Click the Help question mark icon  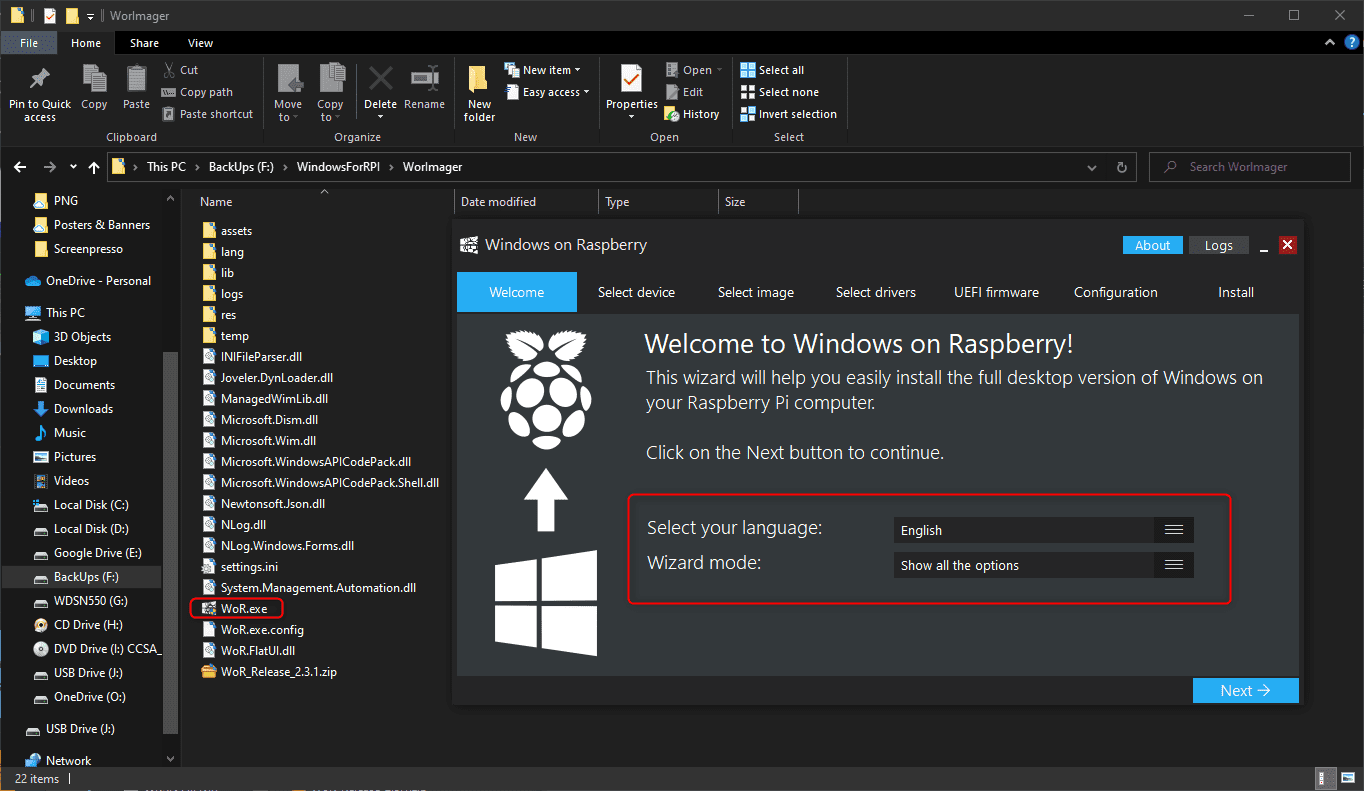1351,43
